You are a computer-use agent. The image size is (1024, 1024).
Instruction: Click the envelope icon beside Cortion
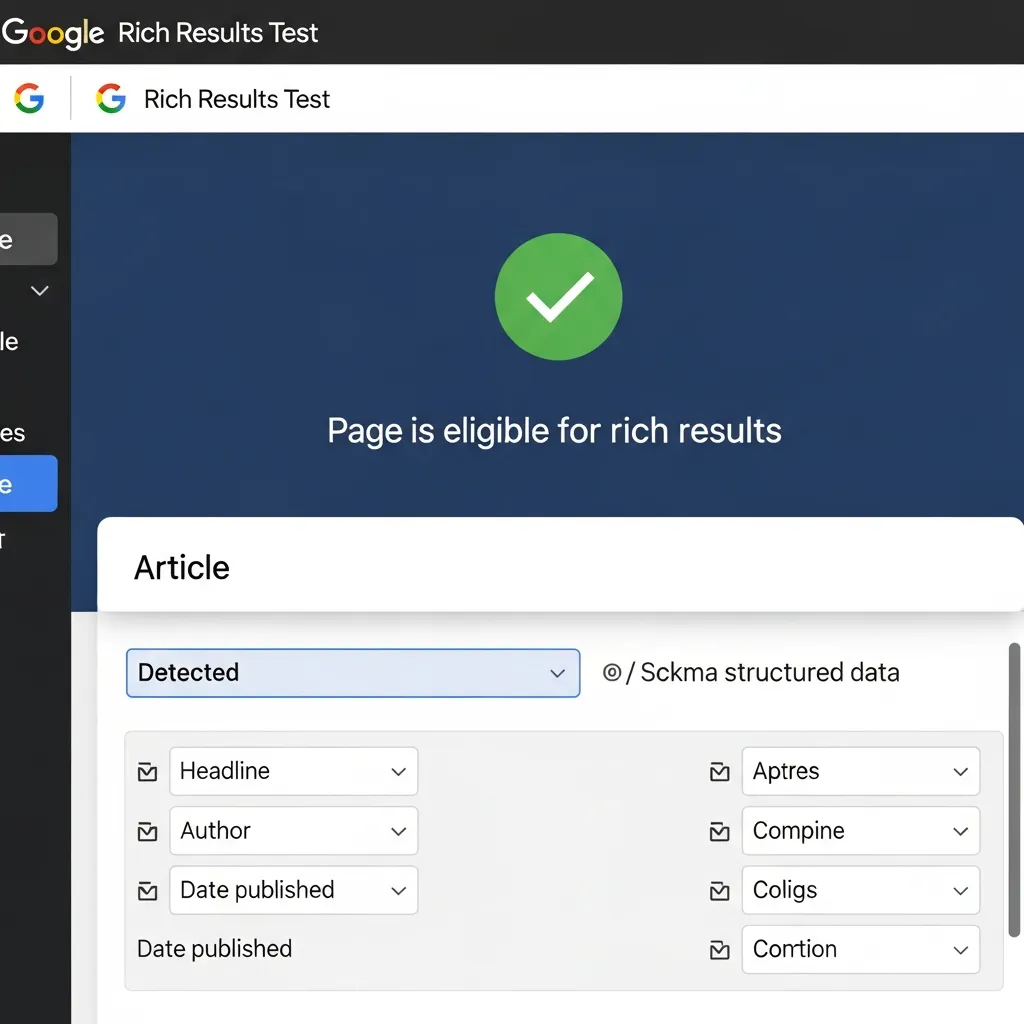click(x=718, y=950)
